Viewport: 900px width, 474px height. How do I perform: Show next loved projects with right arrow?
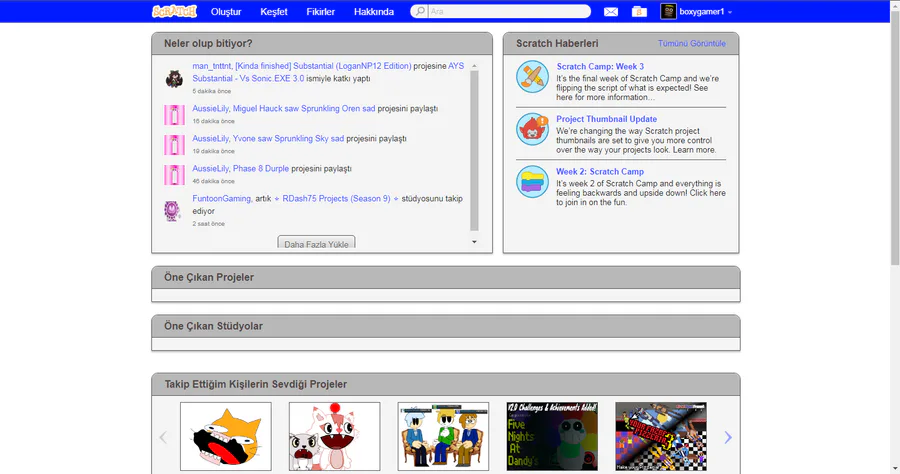728,437
